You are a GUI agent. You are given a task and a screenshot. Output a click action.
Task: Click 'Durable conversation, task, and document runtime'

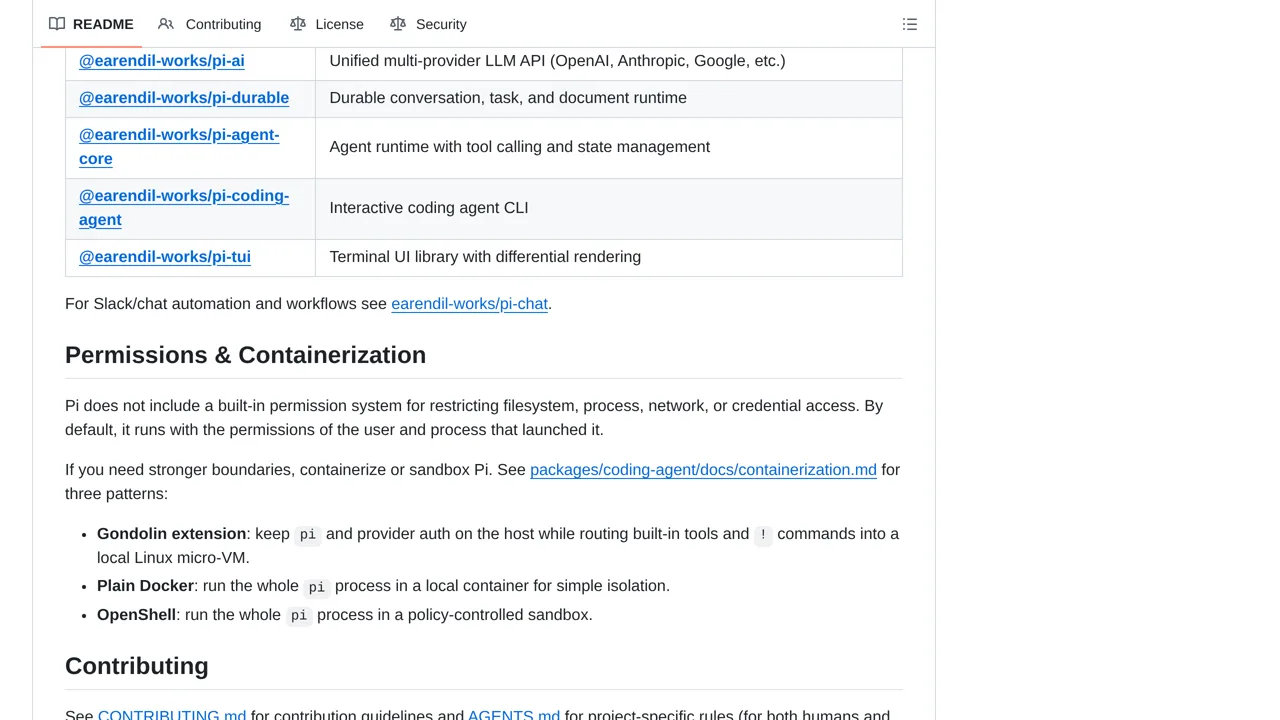[508, 98]
